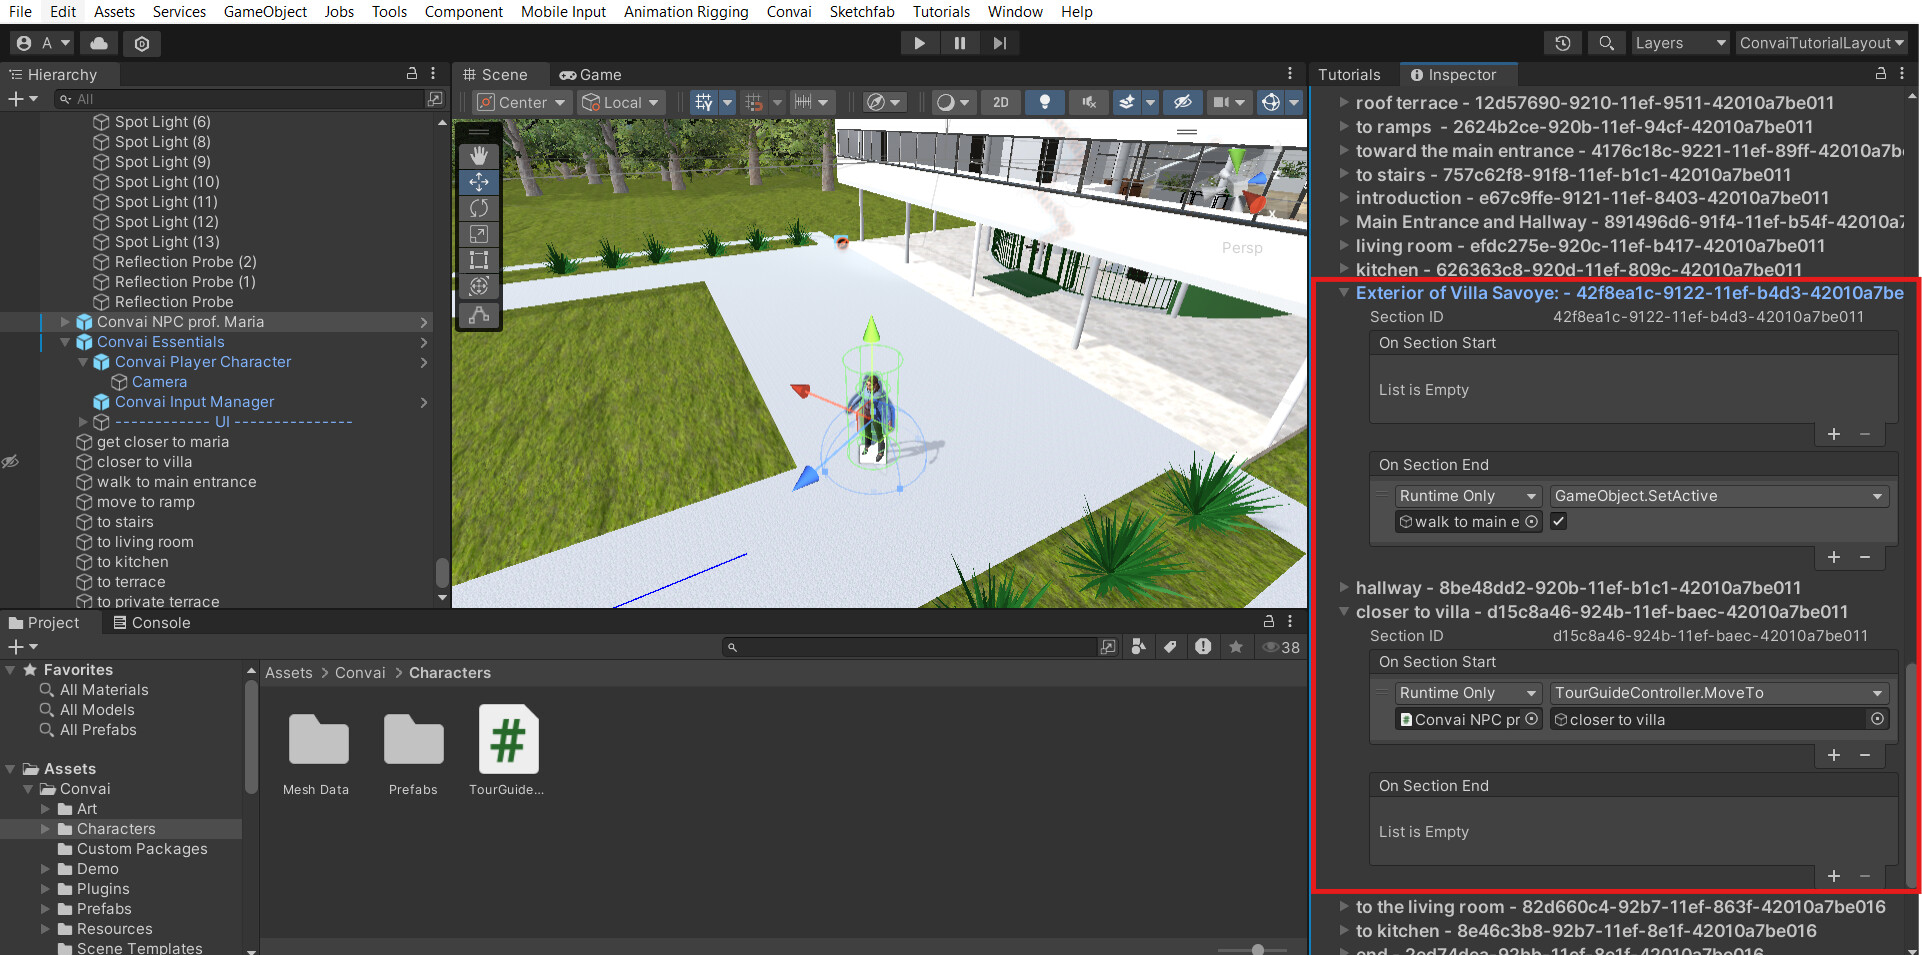
Task: Open the Convai menu
Action: [789, 12]
